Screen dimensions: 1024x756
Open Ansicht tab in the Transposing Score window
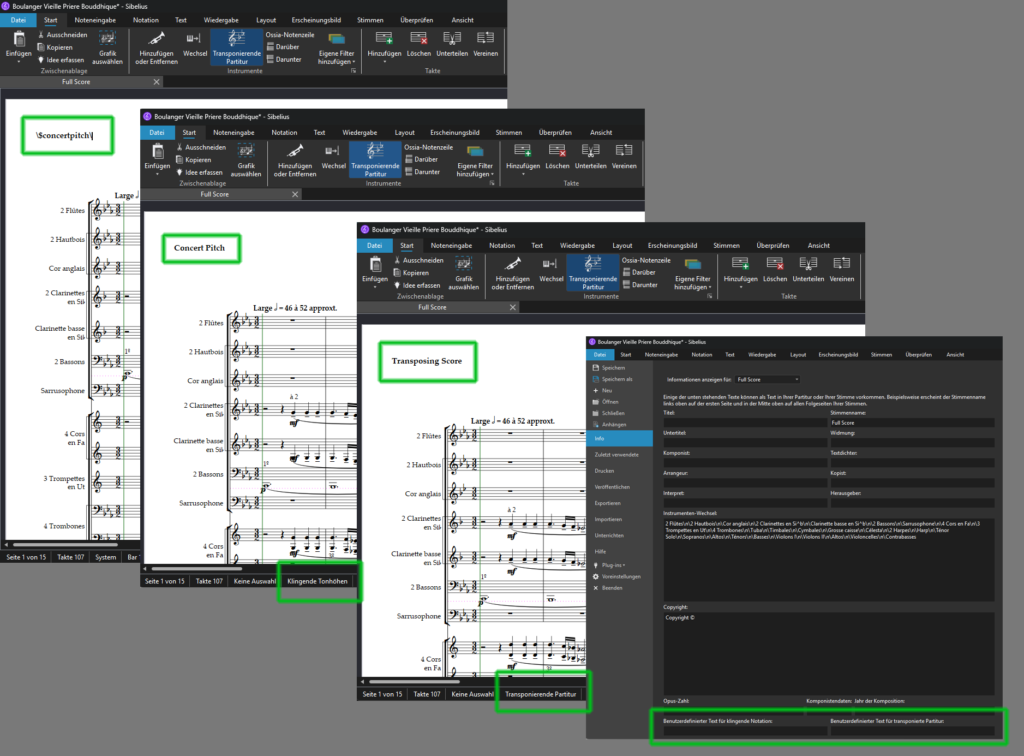pyautogui.click(x=818, y=245)
